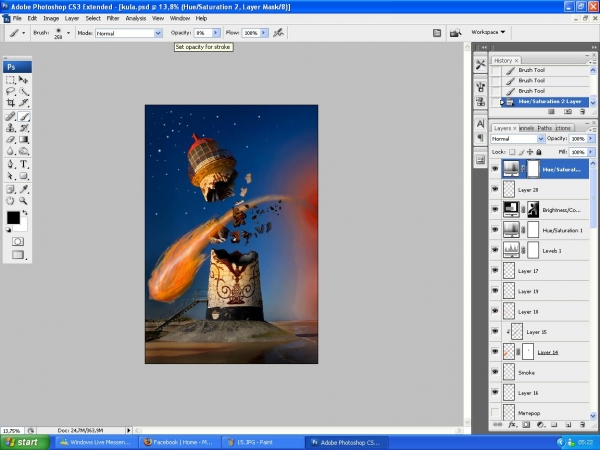Select the Path Selection tool
Image resolution: width=600 pixels, height=450 pixels.
(10, 176)
